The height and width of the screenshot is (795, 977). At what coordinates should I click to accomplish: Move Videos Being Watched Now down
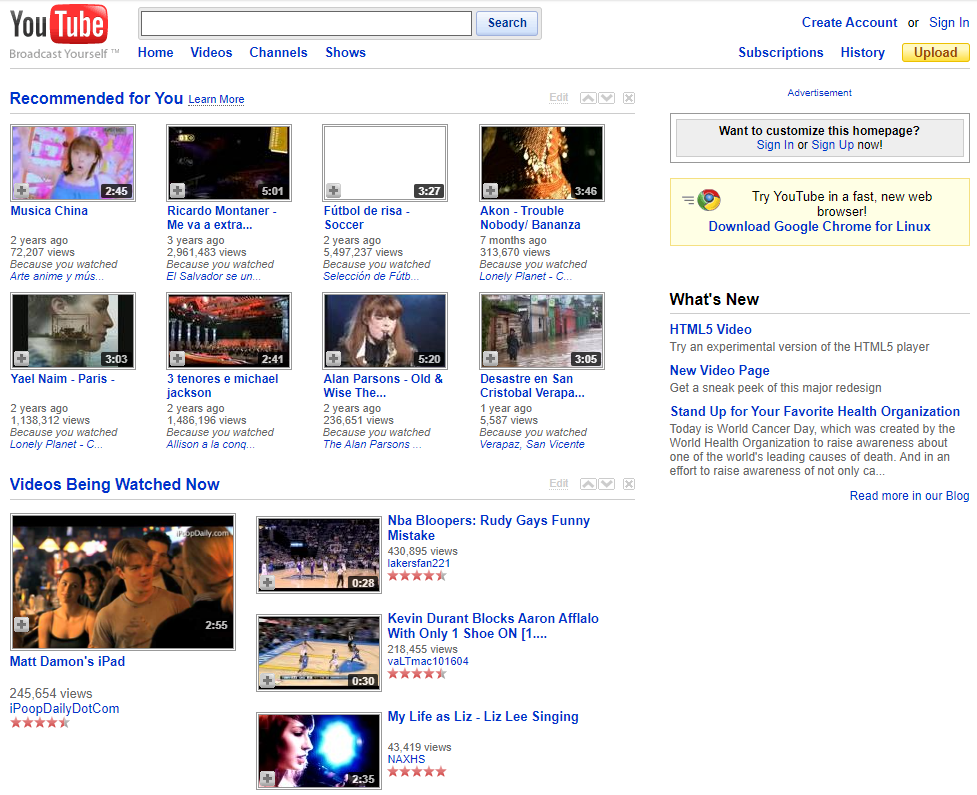pos(606,484)
